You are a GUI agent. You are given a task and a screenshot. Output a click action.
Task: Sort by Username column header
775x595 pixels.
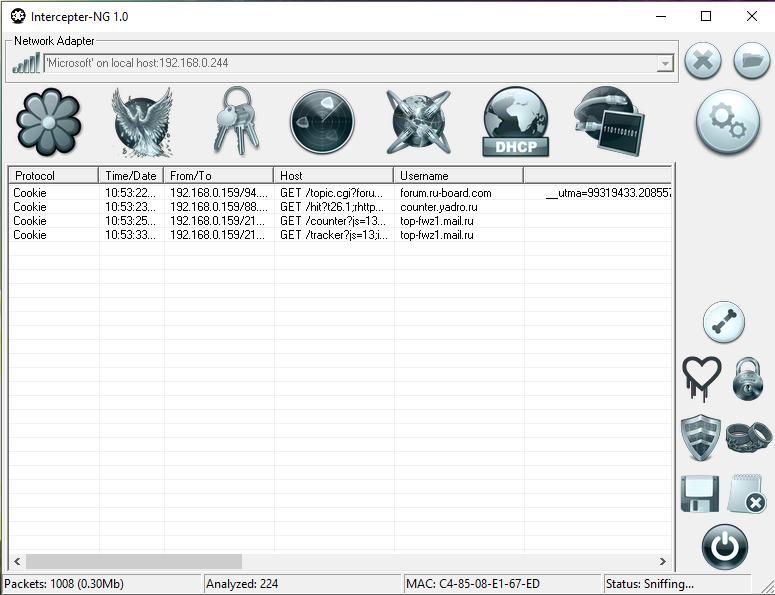tap(459, 175)
